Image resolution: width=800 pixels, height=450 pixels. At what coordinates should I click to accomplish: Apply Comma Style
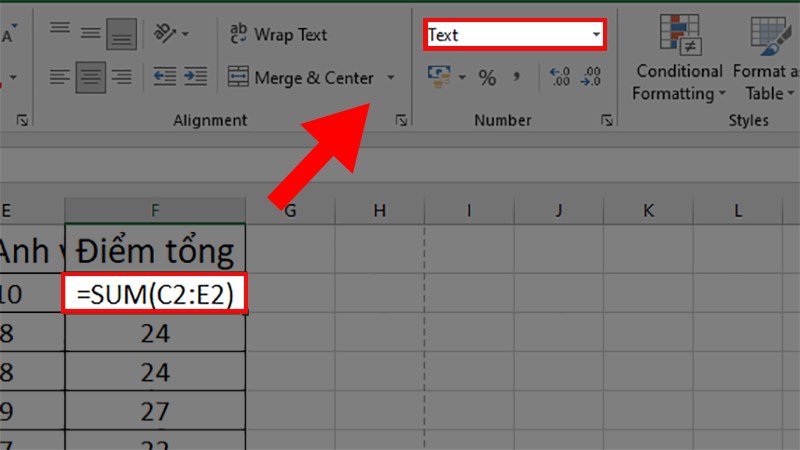pyautogui.click(x=517, y=78)
